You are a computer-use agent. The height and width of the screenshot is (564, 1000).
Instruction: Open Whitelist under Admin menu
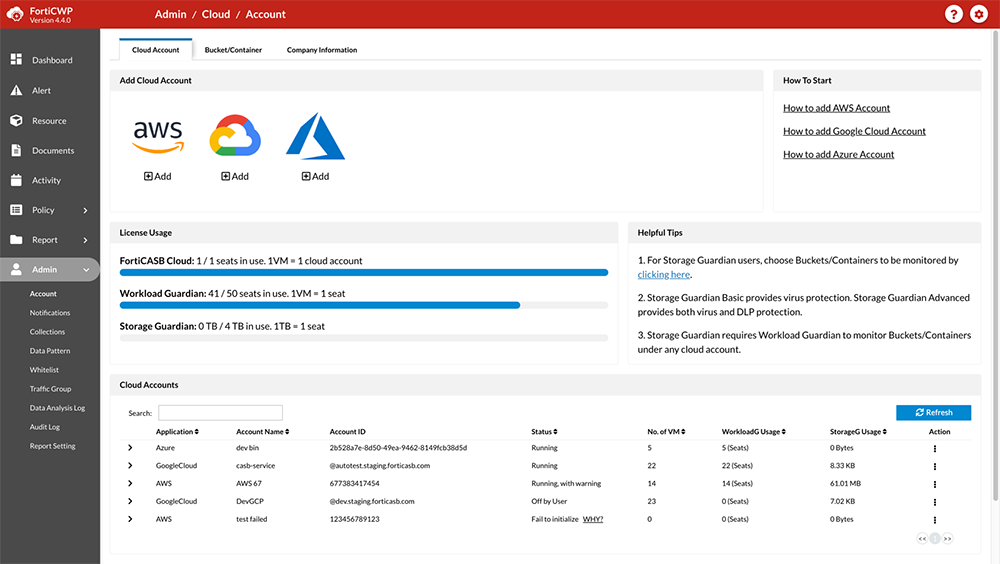[44, 370]
